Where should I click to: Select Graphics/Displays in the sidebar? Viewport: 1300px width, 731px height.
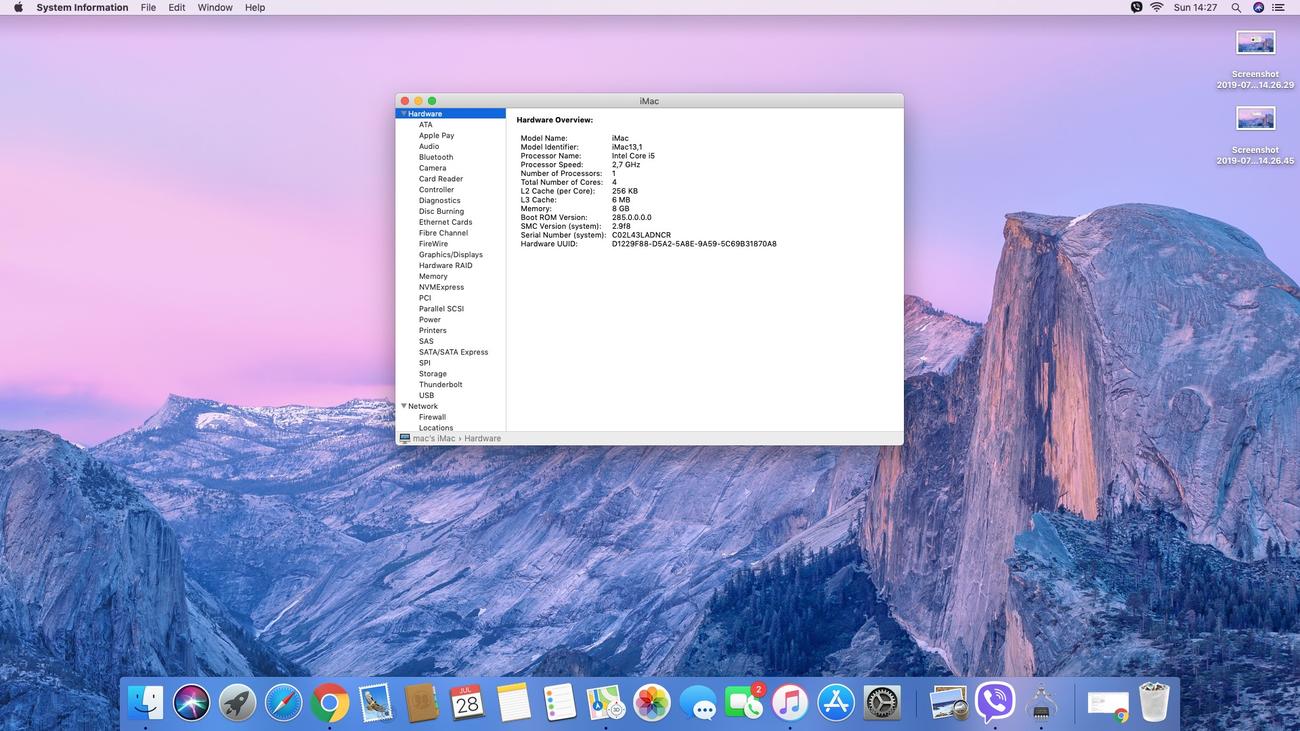pyautogui.click(x=451, y=255)
